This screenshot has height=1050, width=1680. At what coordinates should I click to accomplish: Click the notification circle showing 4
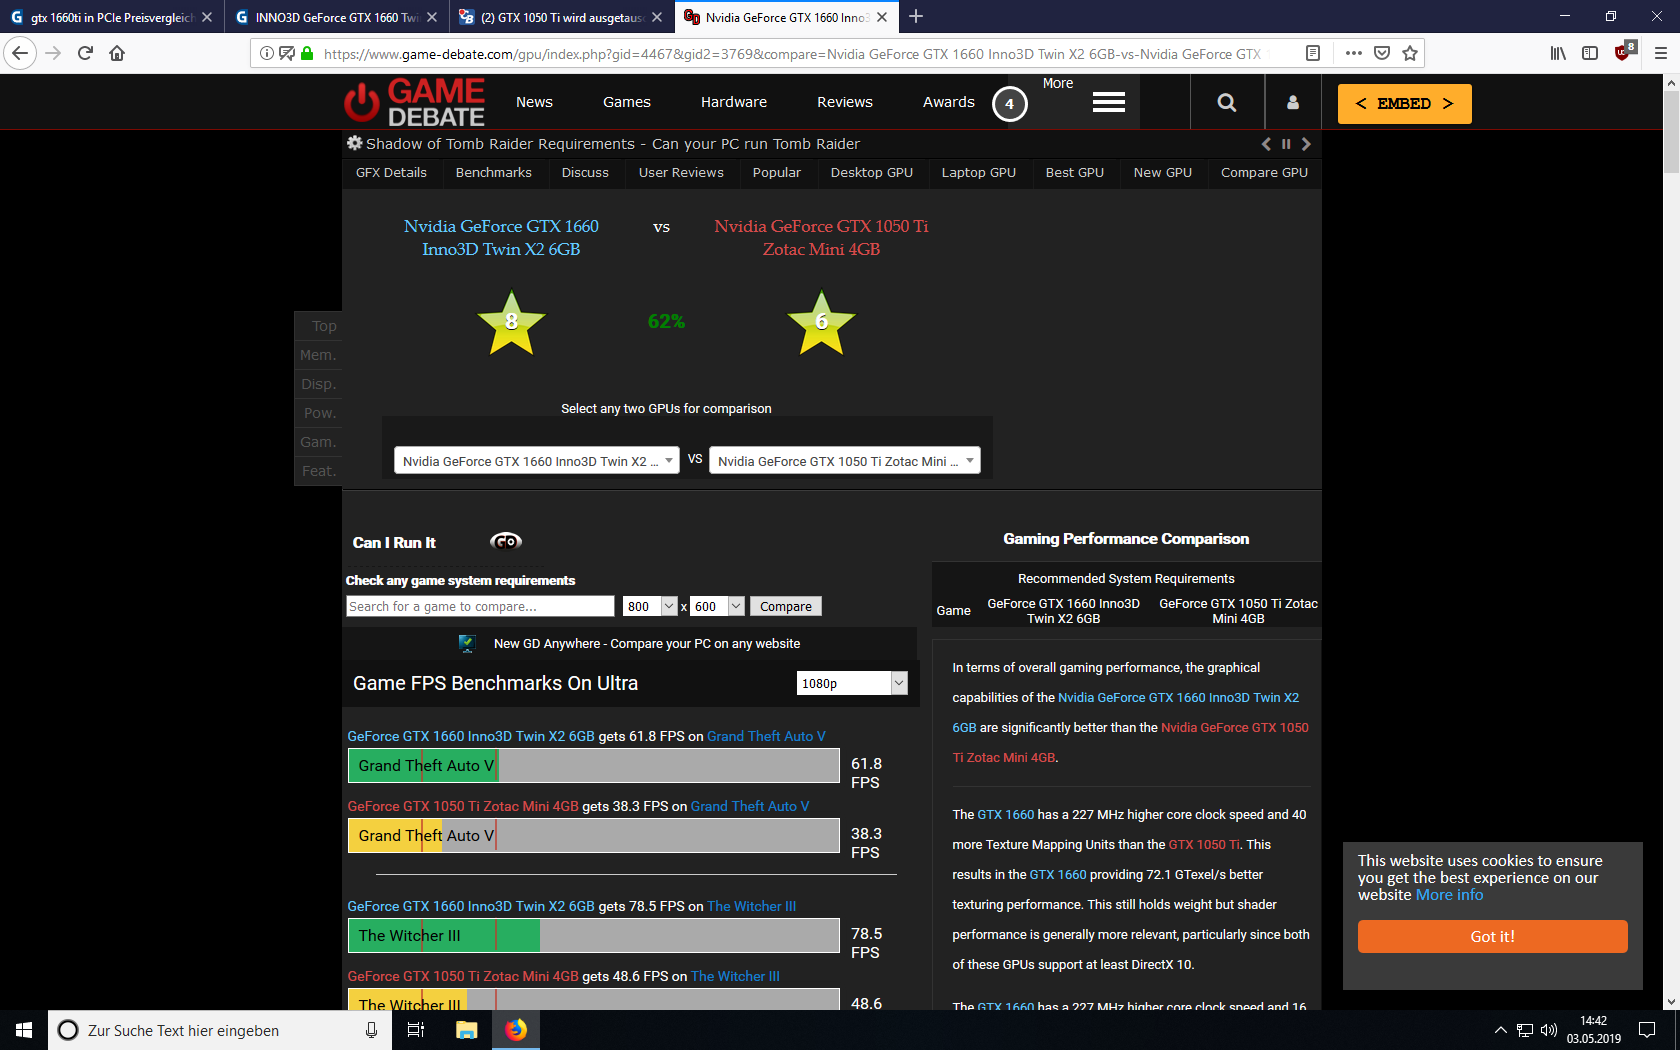coord(1009,103)
